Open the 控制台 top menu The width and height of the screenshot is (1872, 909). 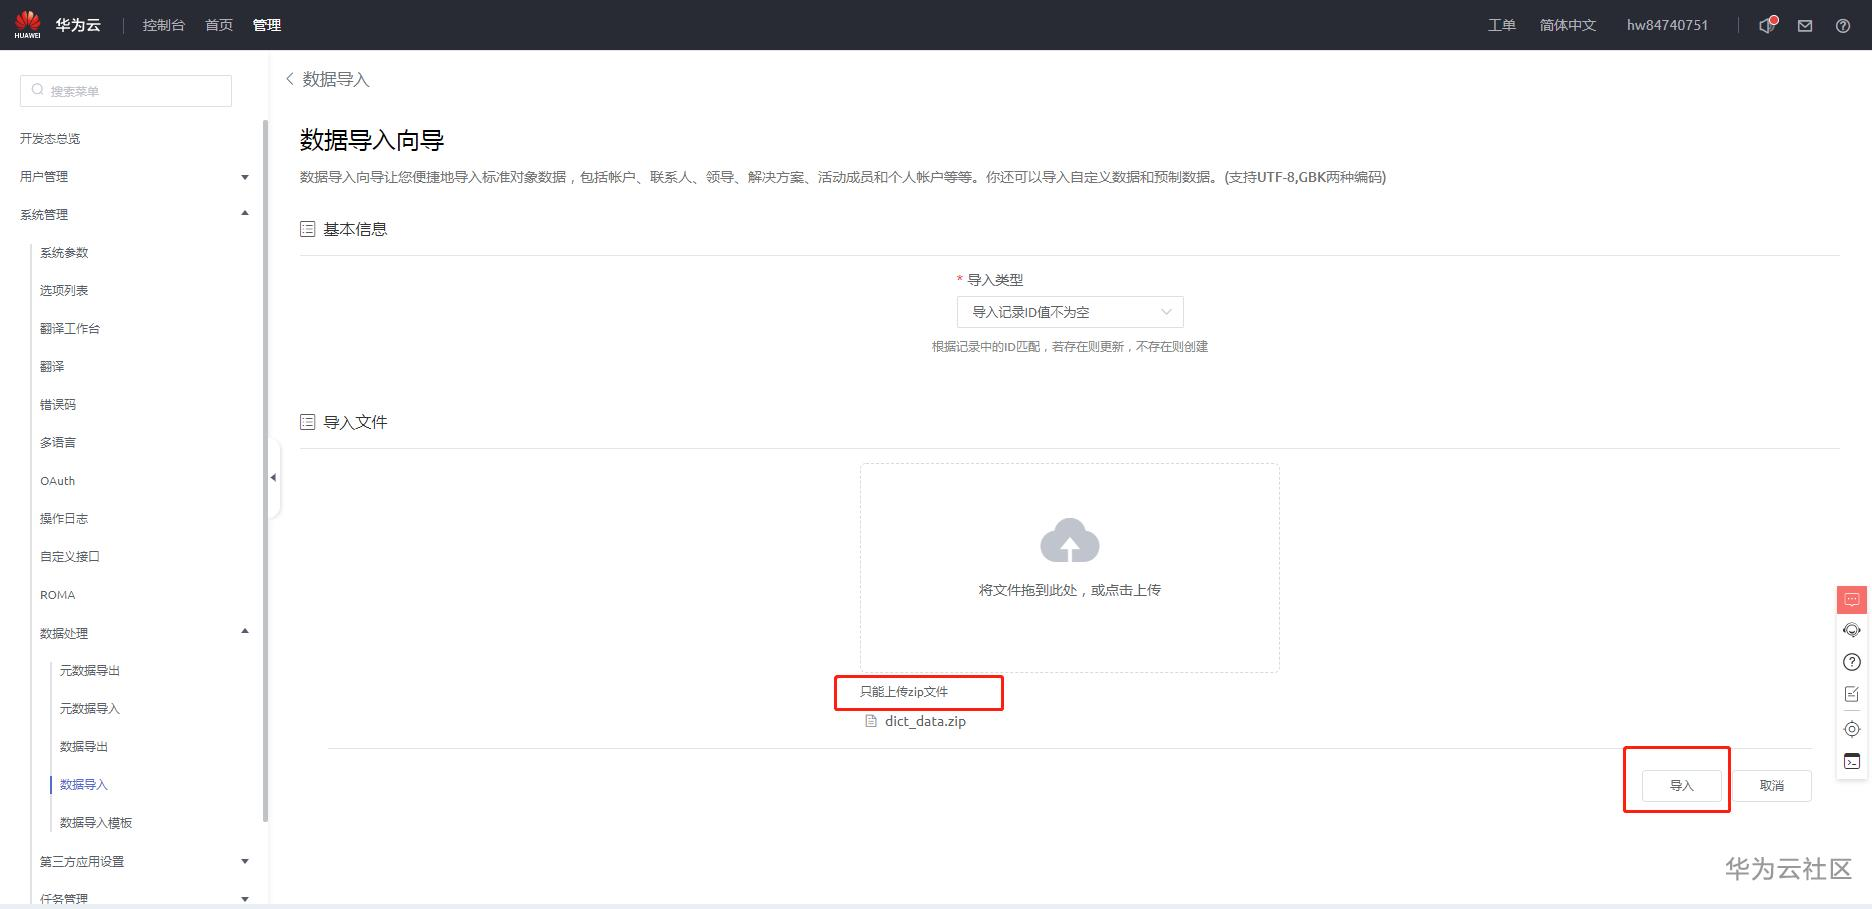coord(164,25)
